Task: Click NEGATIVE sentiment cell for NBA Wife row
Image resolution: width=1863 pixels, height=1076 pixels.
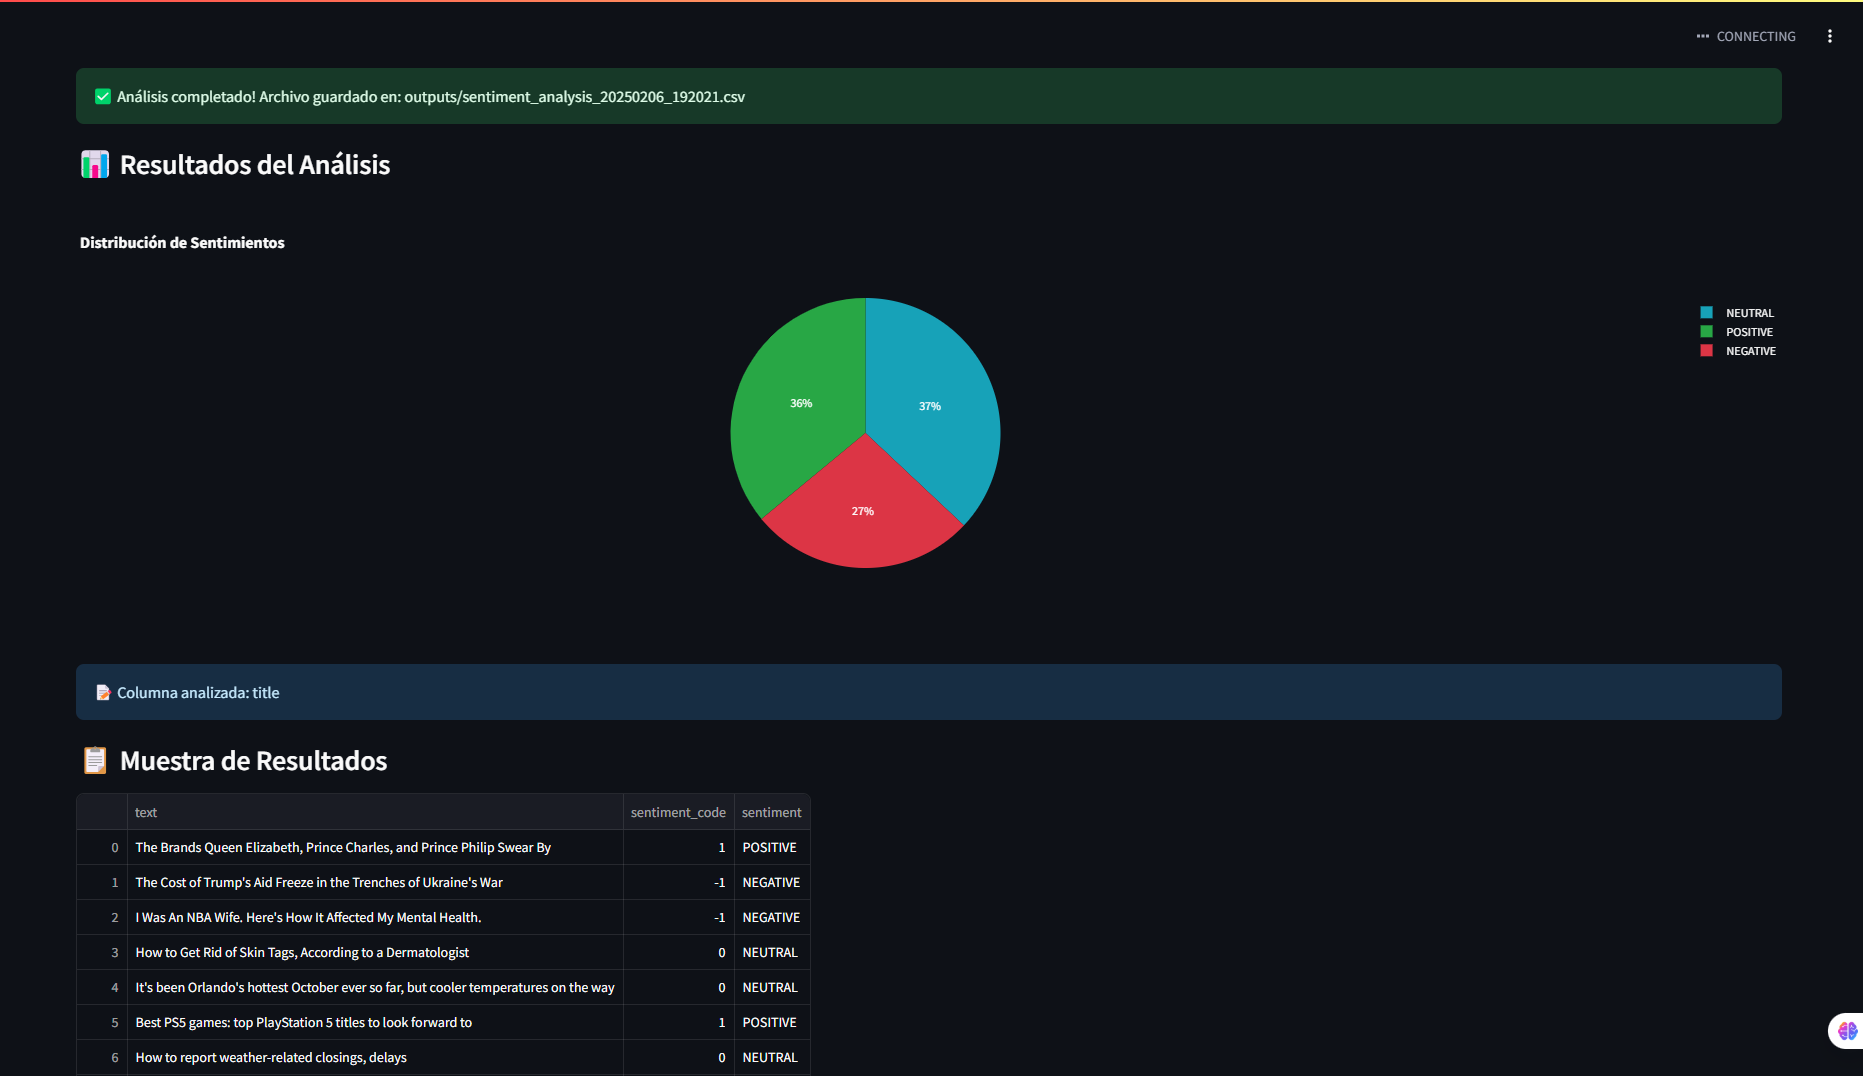Action: coord(772,917)
